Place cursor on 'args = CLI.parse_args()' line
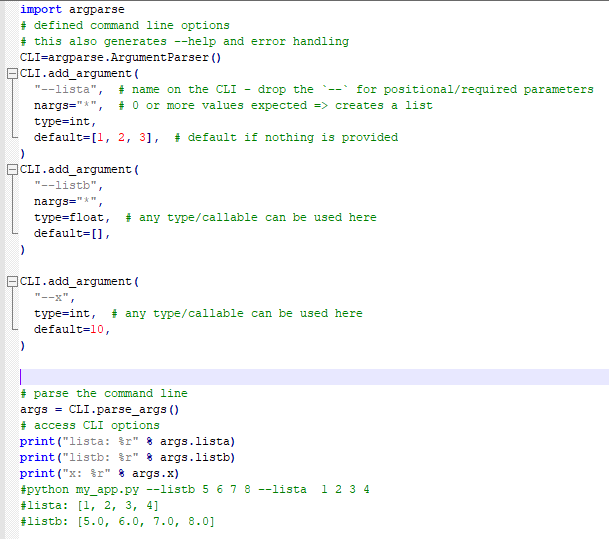 (99, 409)
